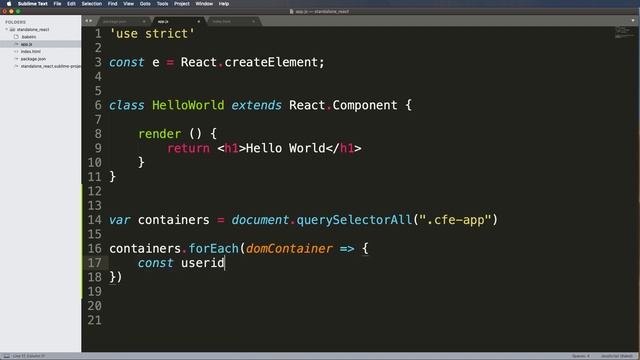Open the Help menu
This screenshot has height=360, width=640.
tap(224, 4)
